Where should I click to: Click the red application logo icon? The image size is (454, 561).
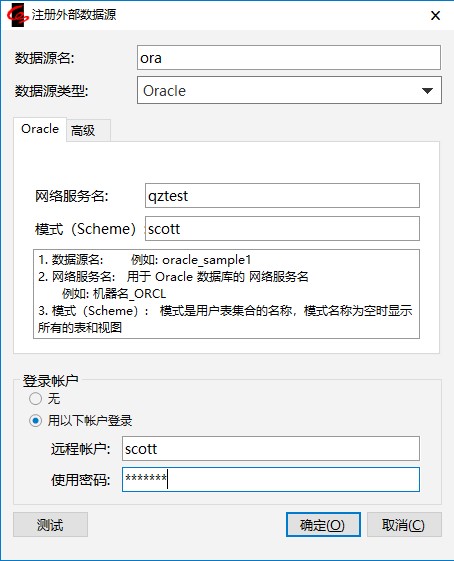point(18,16)
